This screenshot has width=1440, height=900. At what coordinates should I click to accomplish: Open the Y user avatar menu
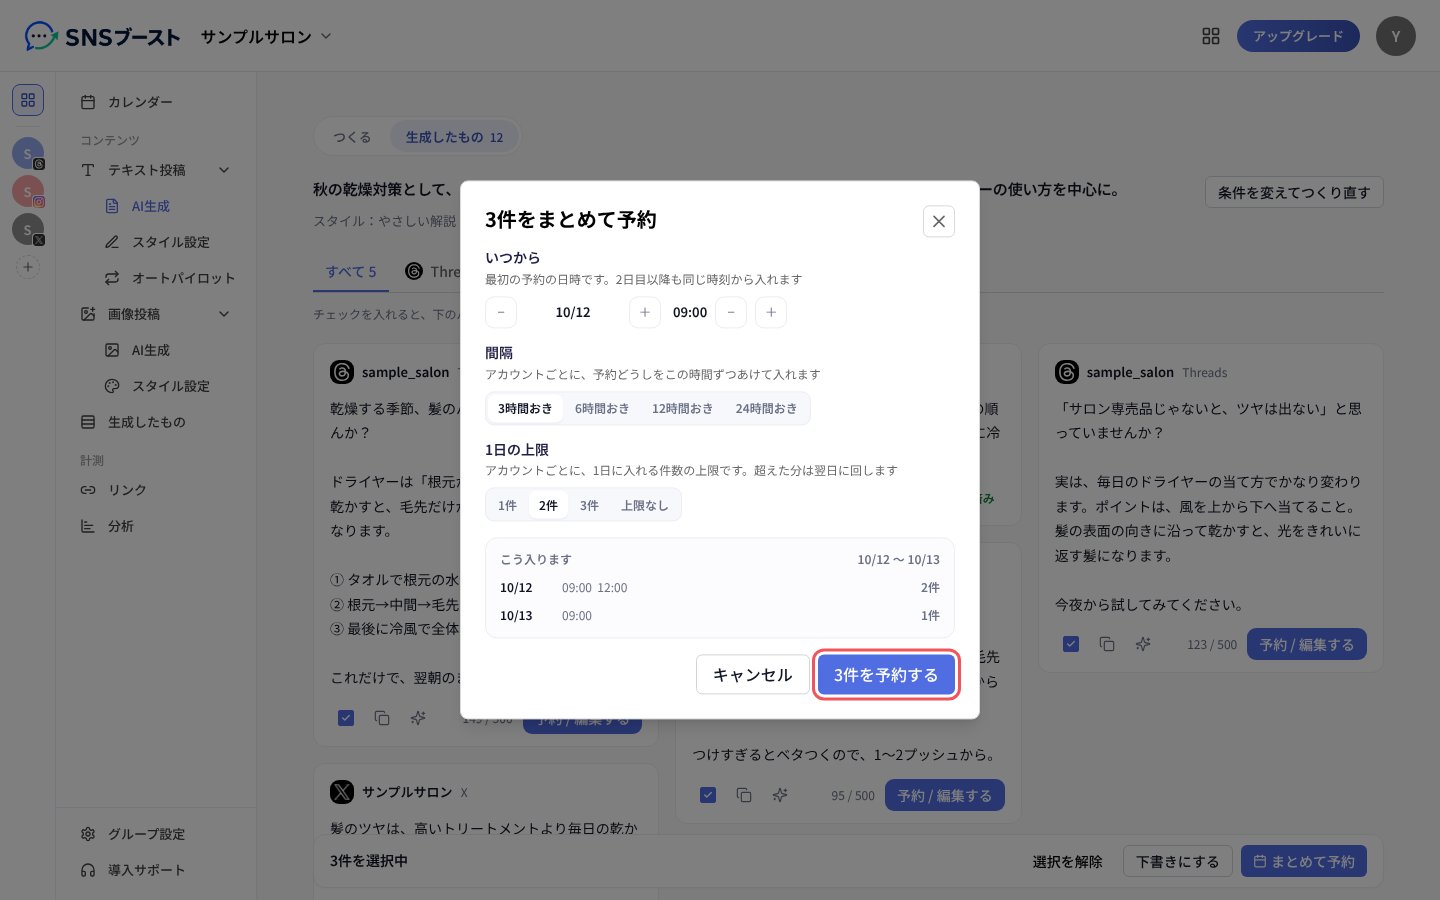click(x=1396, y=36)
